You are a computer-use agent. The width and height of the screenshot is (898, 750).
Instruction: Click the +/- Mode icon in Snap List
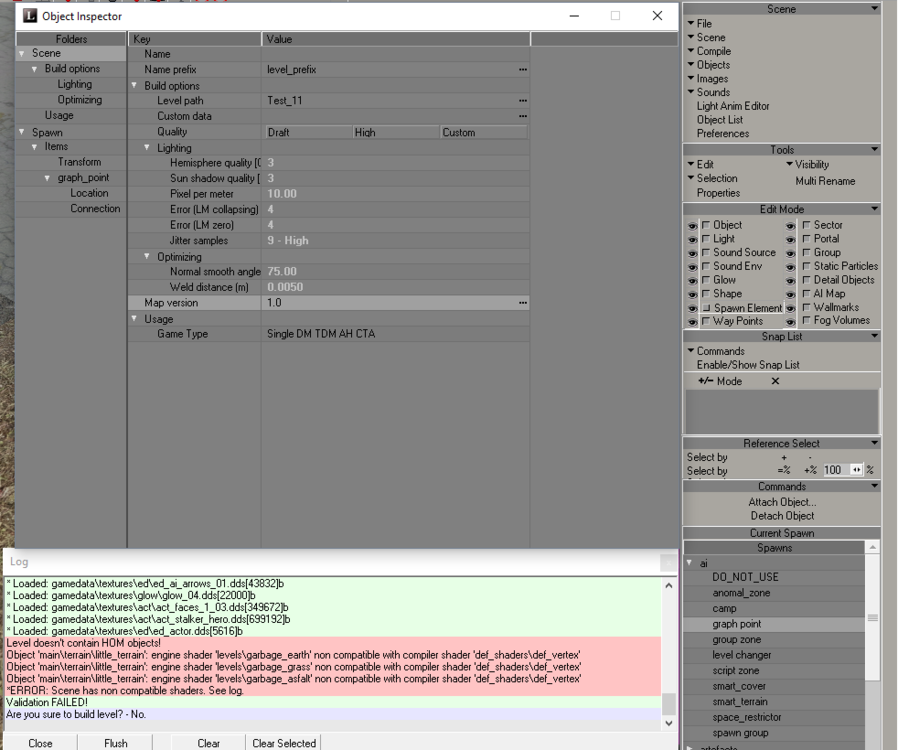(x=705, y=382)
